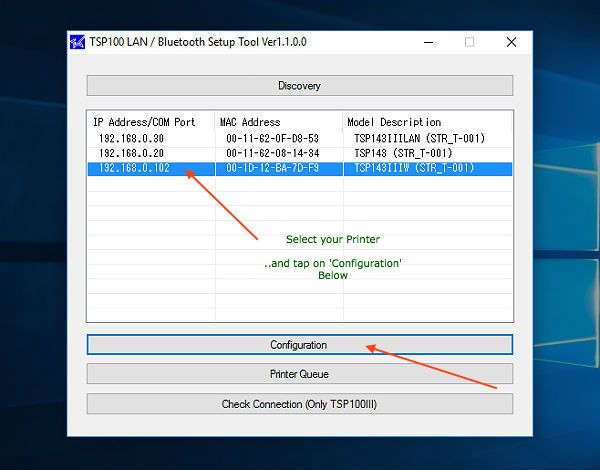The height and width of the screenshot is (470, 600).
Task: Click MAC address 00-11-62-08-14-34
Action: pyautogui.click(x=272, y=153)
